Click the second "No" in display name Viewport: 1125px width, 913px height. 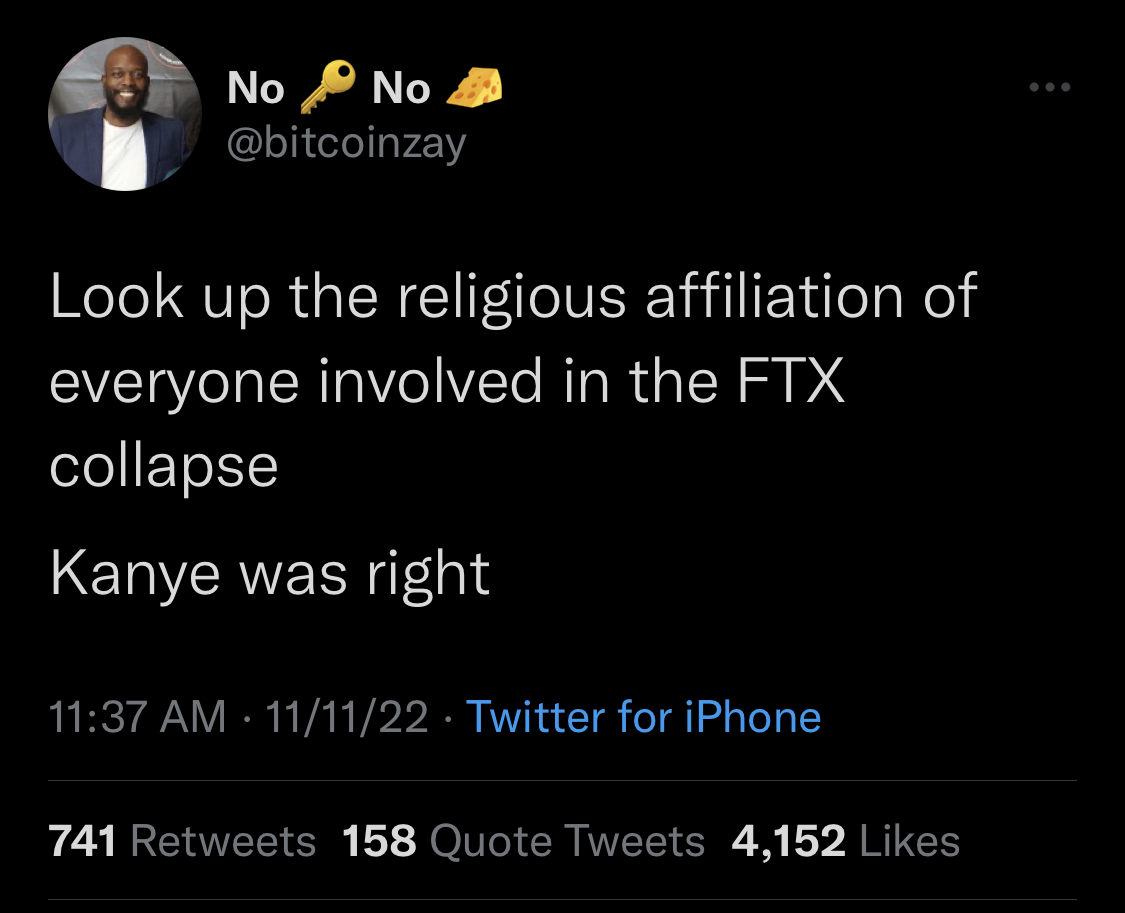tap(400, 90)
